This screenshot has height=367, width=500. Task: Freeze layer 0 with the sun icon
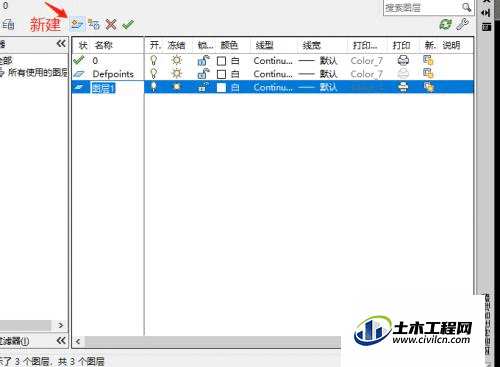pyautogui.click(x=177, y=60)
